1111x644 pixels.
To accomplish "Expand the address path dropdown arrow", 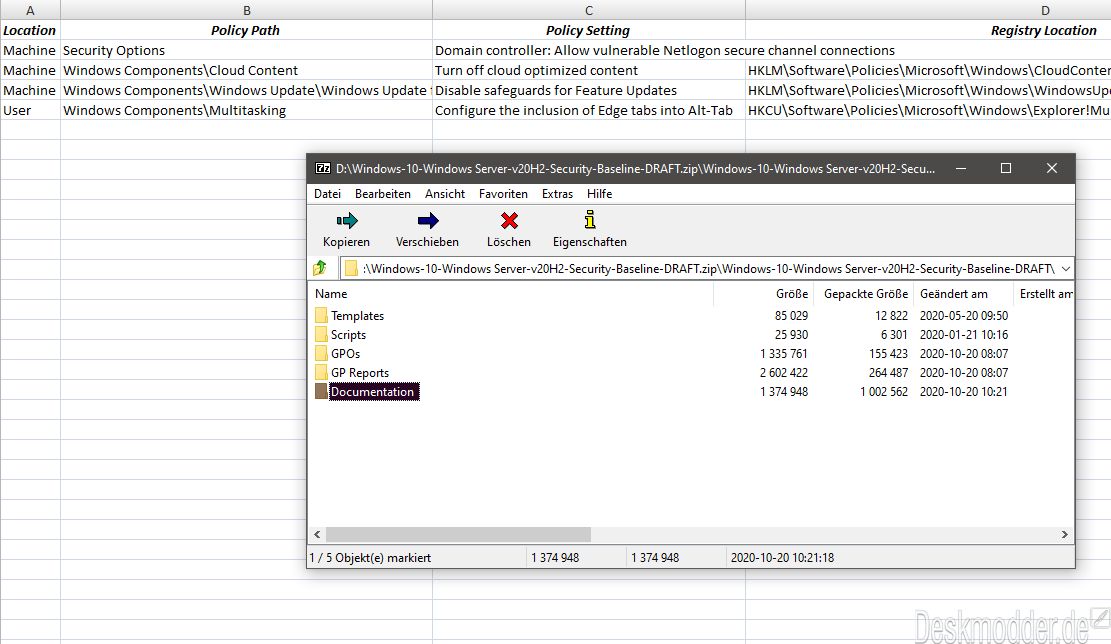I will tap(1065, 268).
